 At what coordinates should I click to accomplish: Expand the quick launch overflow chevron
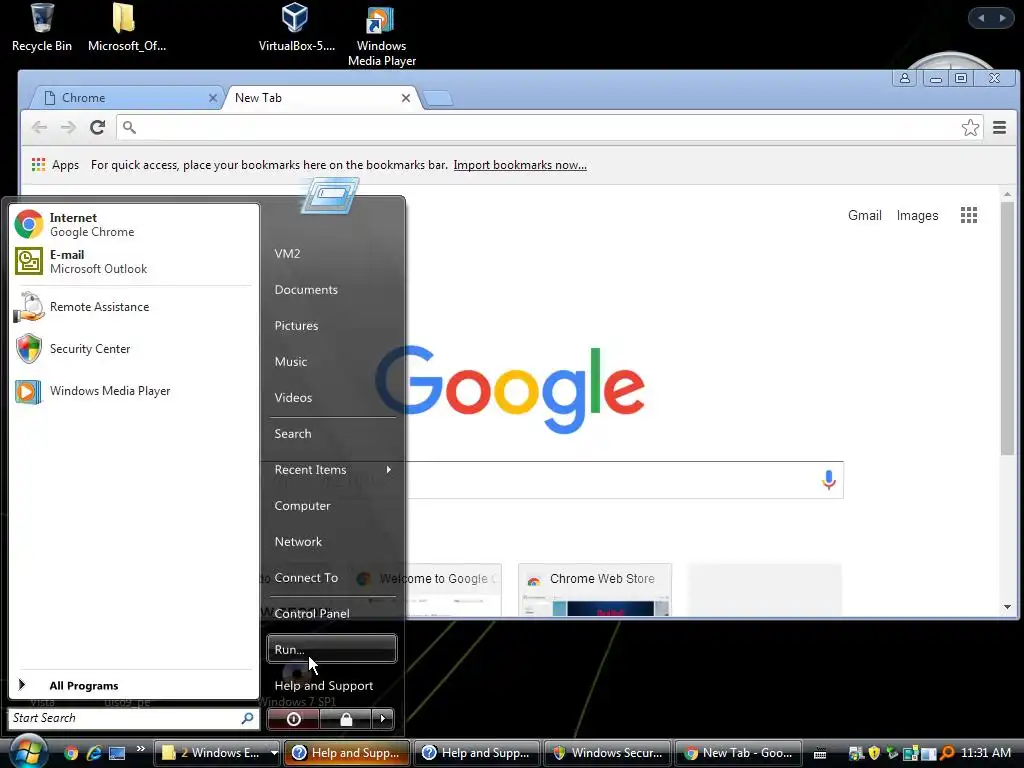tap(140, 748)
